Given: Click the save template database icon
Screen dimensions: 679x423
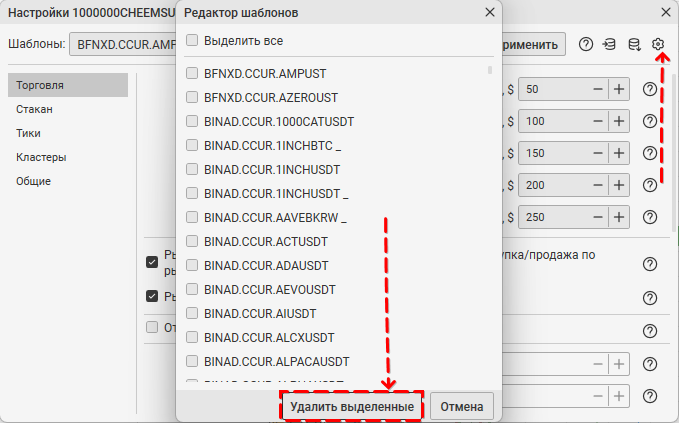Looking at the screenshot, I should [x=634, y=44].
